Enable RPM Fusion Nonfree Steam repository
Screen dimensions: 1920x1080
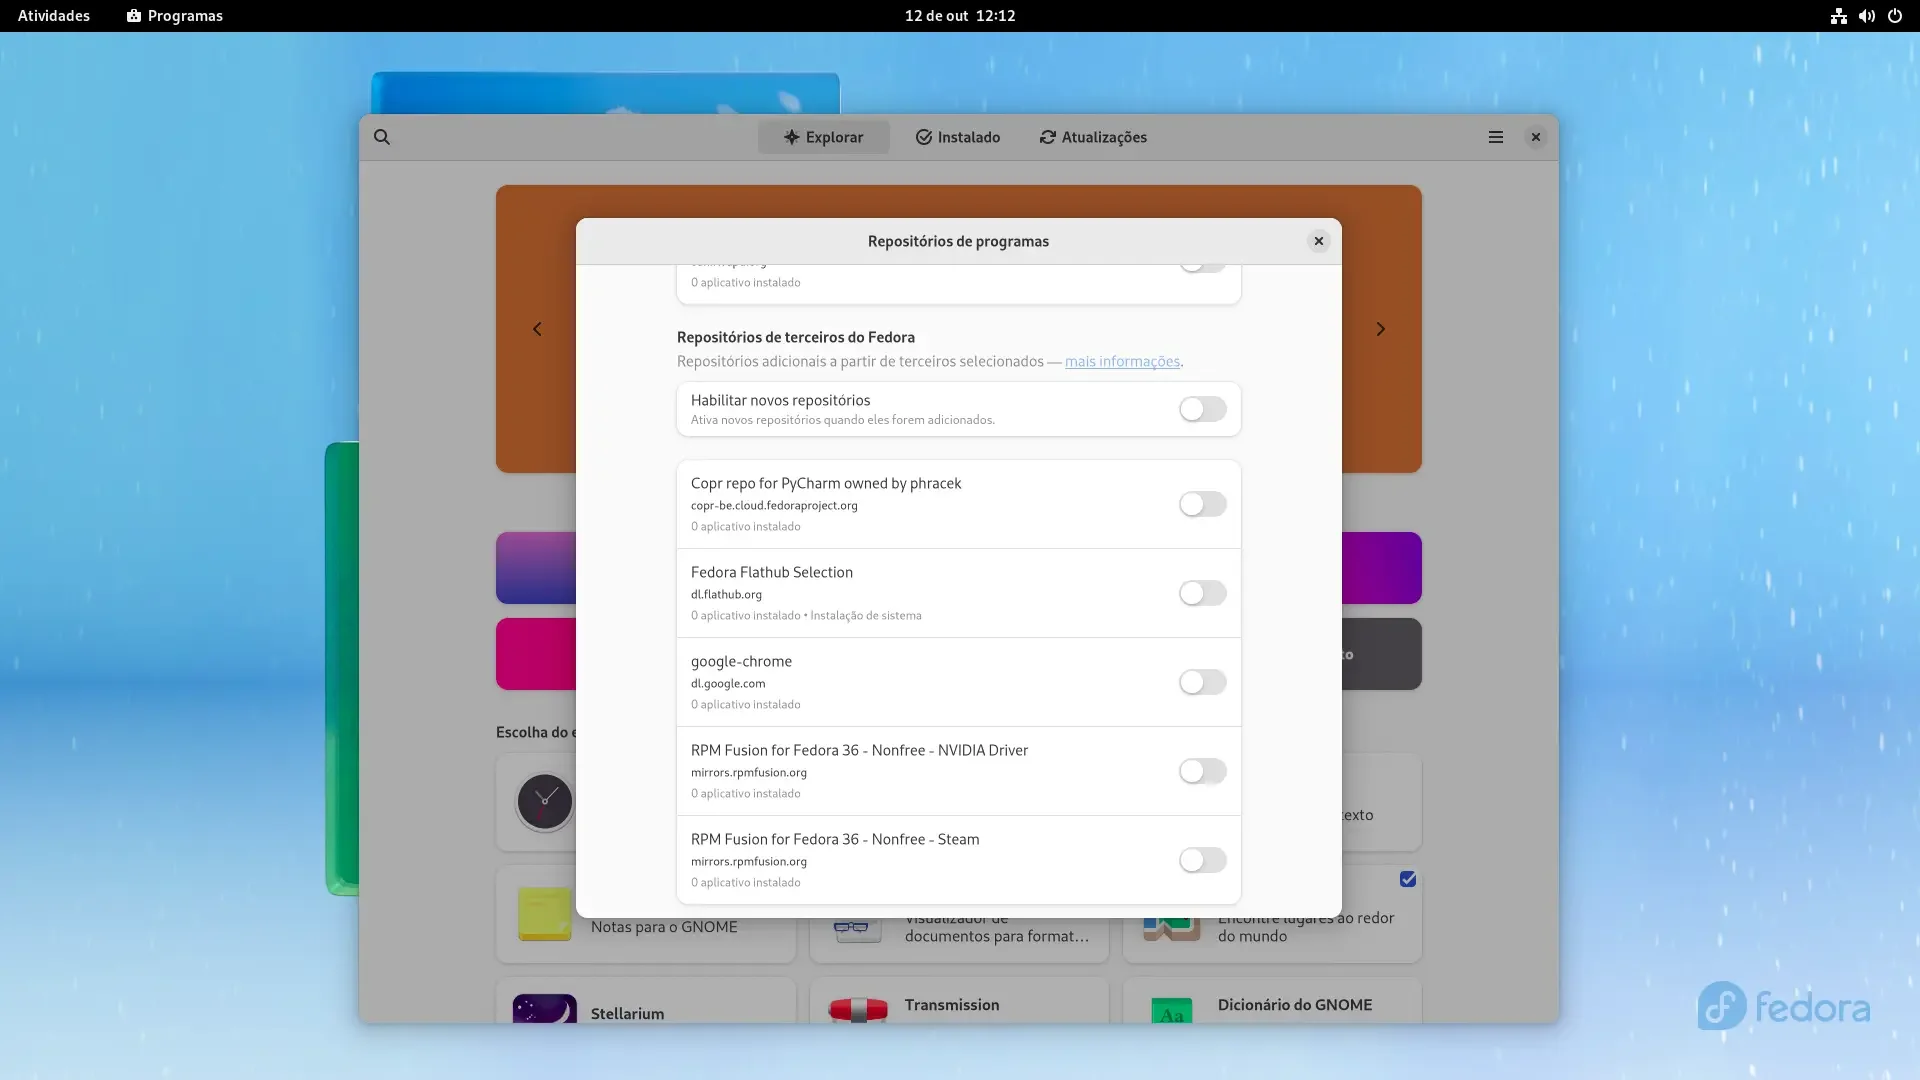point(1202,860)
